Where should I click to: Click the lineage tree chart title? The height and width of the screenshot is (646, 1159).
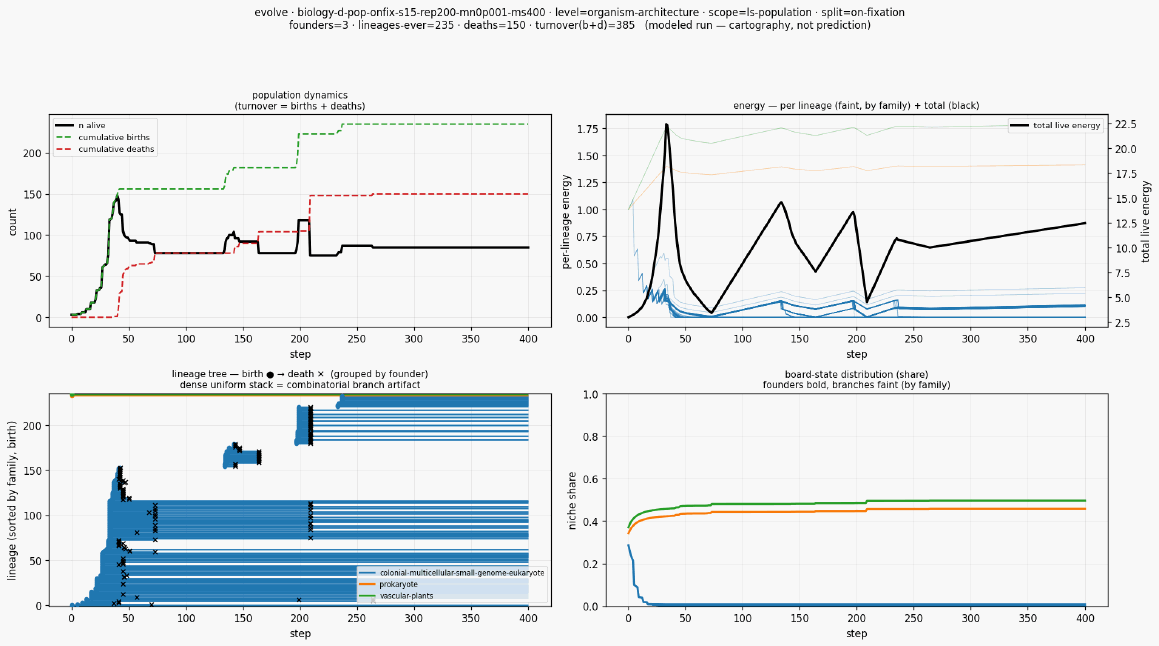pyautogui.click(x=299, y=374)
